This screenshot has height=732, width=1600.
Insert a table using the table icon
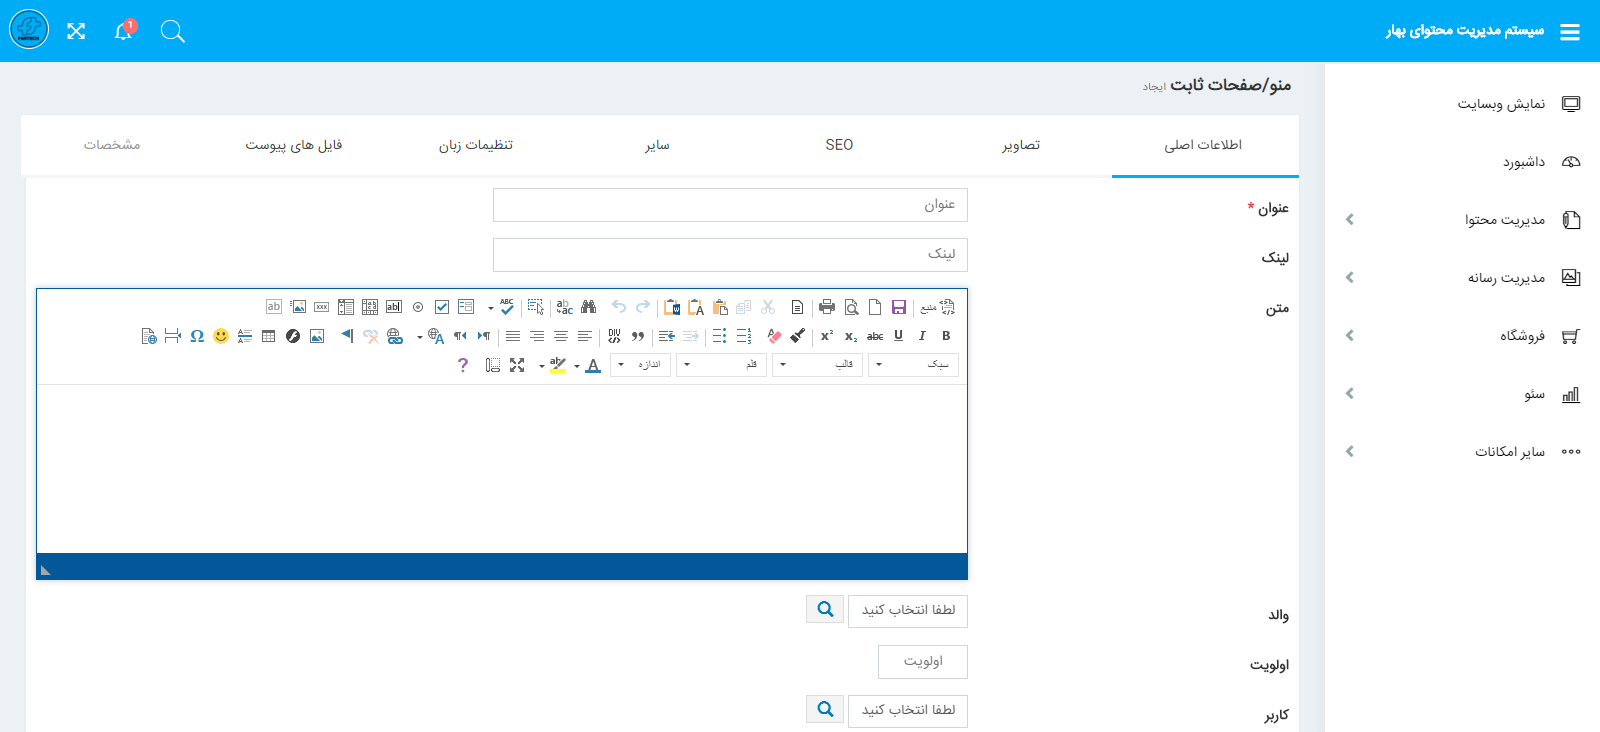click(268, 336)
